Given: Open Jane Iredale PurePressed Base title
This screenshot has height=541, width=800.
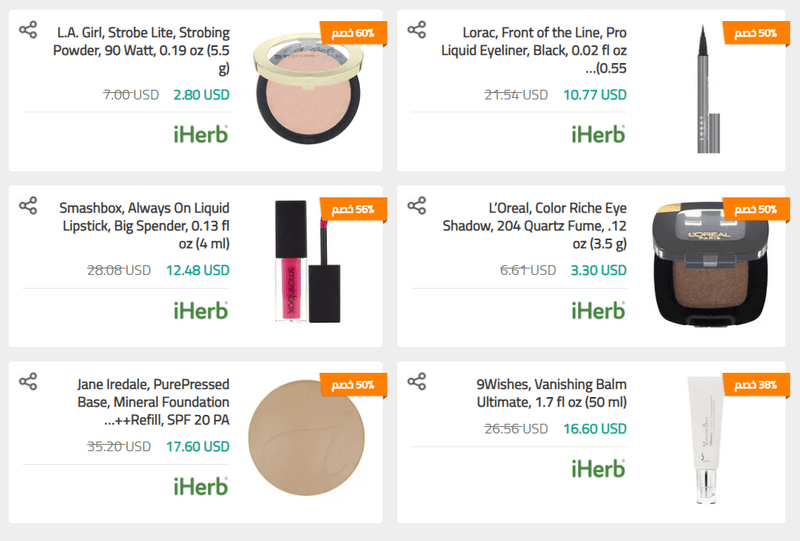Looking at the screenshot, I should 153,402.
